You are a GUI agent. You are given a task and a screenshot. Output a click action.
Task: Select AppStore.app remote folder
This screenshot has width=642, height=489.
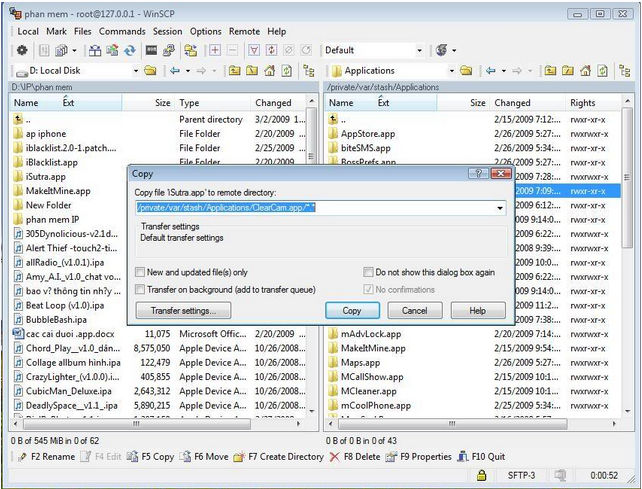click(x=368, y=134)
